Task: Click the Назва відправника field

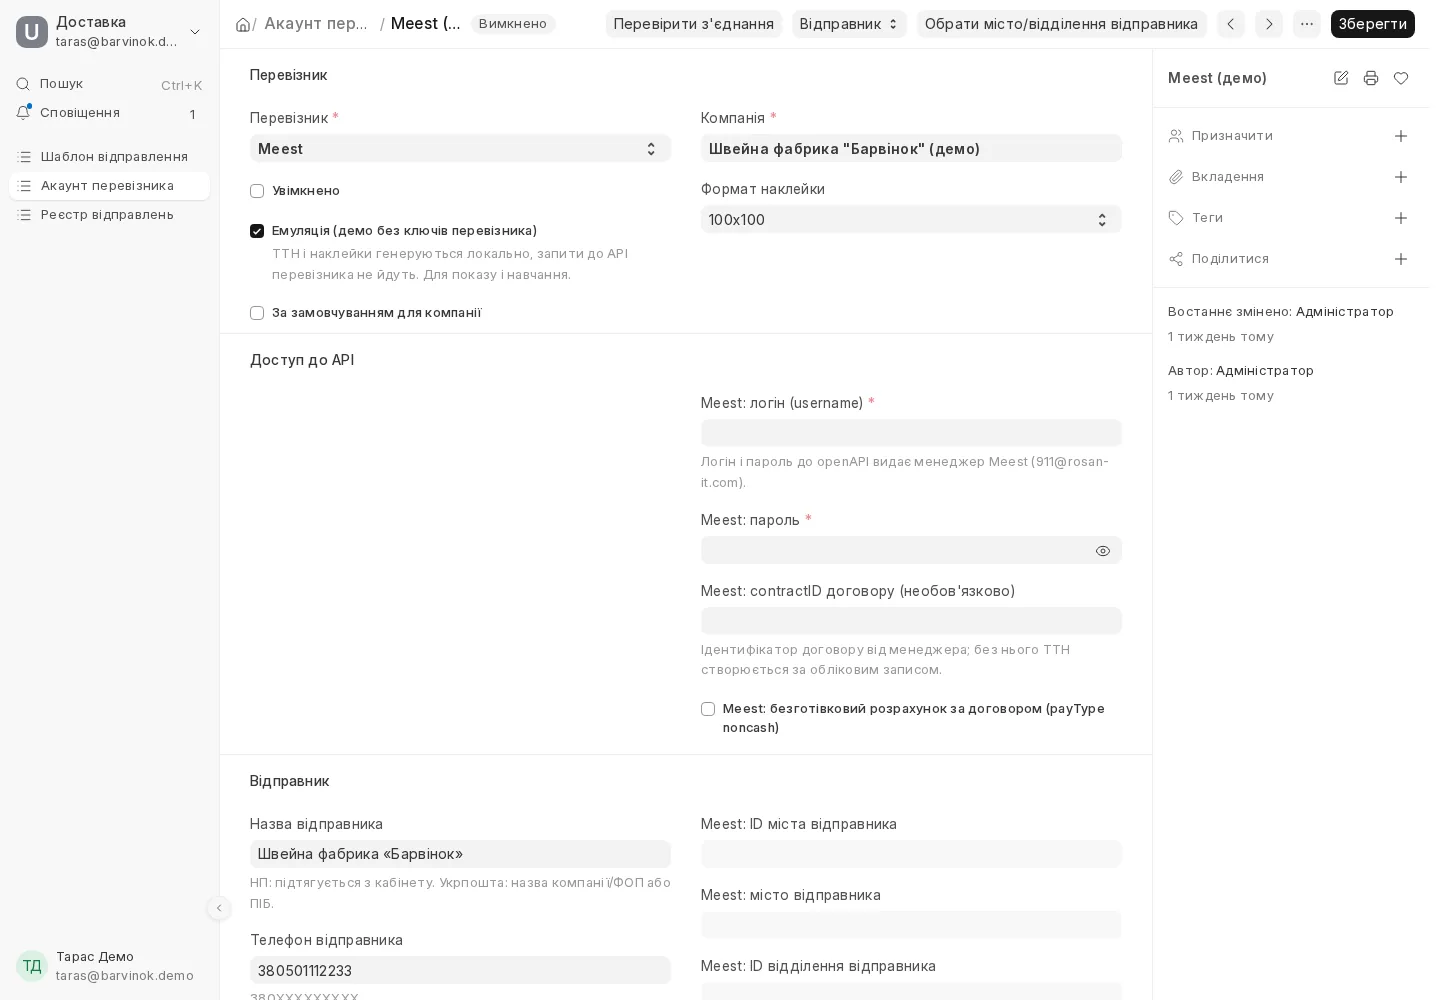Action: [x=460, y=854]
